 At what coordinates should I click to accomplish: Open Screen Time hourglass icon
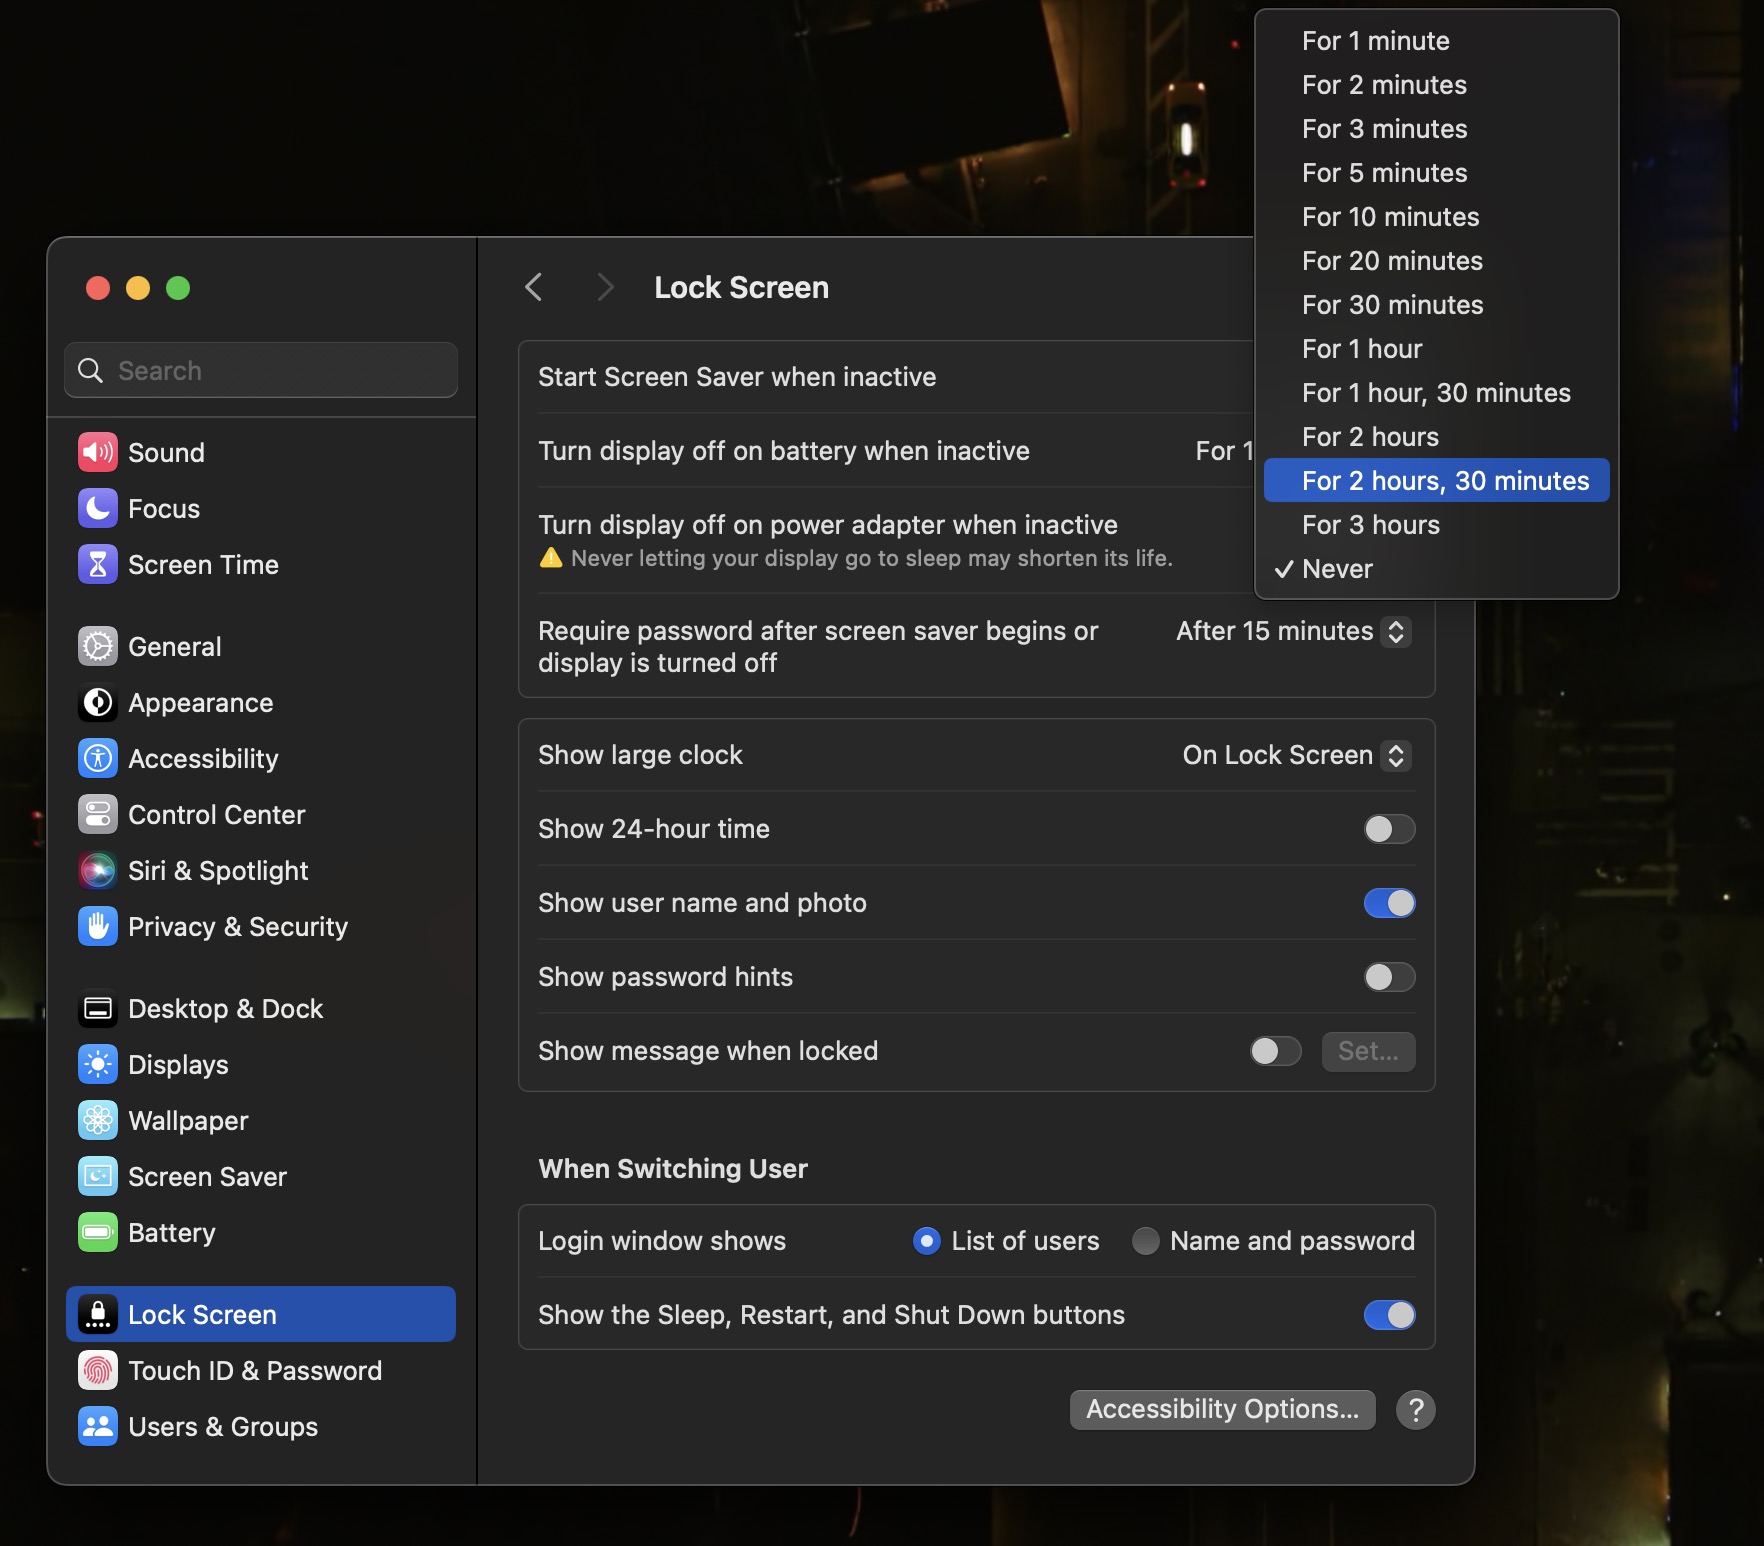pyautogui.click(x=98, y=565)
